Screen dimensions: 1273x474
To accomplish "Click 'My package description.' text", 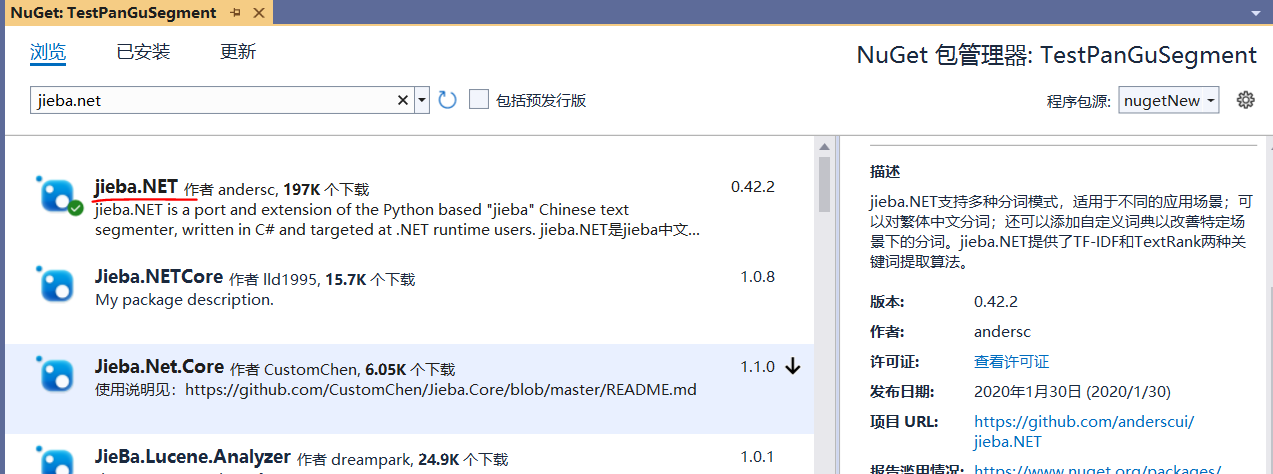I will [x=184, y=300].
